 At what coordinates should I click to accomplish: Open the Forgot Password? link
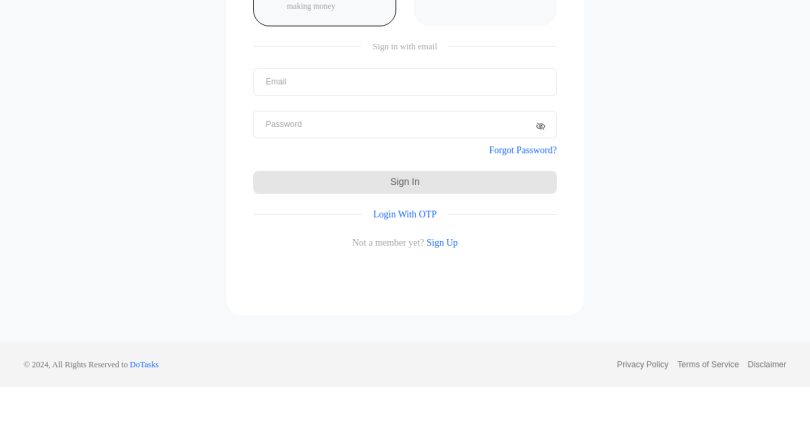pyautogui.click(x=523, y=150)
